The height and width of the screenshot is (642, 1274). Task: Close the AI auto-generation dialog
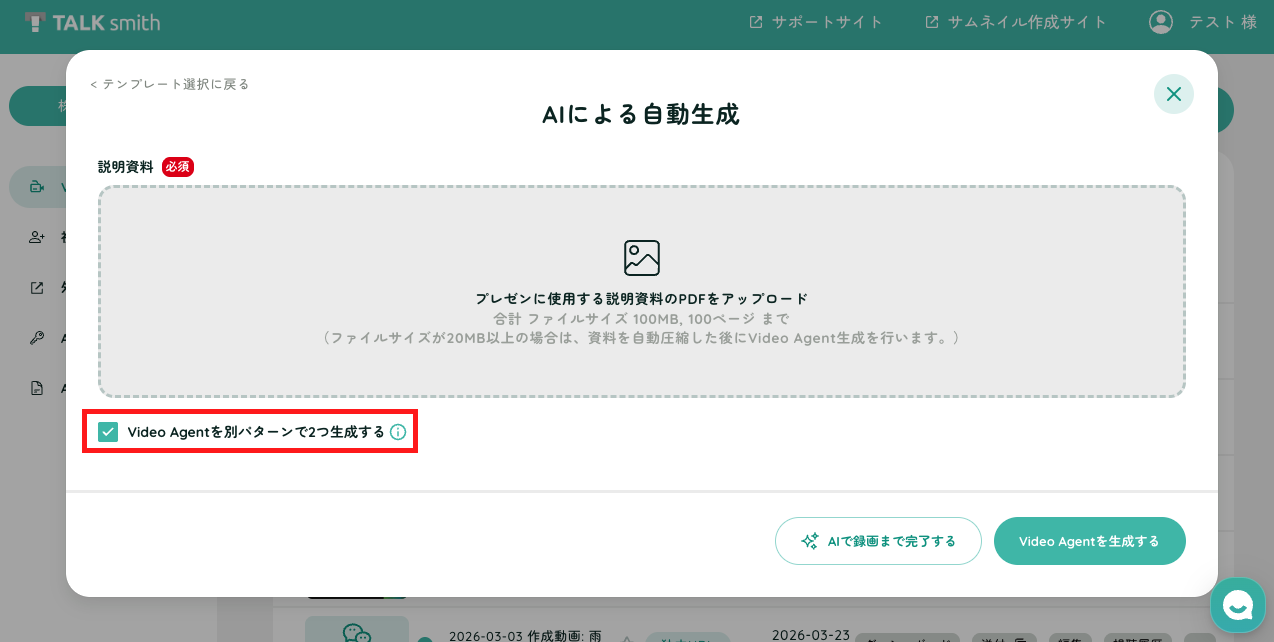tap(1173, 94)
